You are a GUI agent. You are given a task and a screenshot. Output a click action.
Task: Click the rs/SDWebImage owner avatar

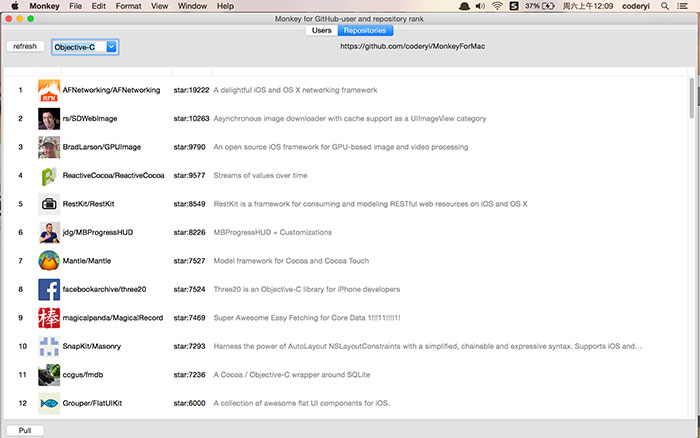(x=49, y=119)
